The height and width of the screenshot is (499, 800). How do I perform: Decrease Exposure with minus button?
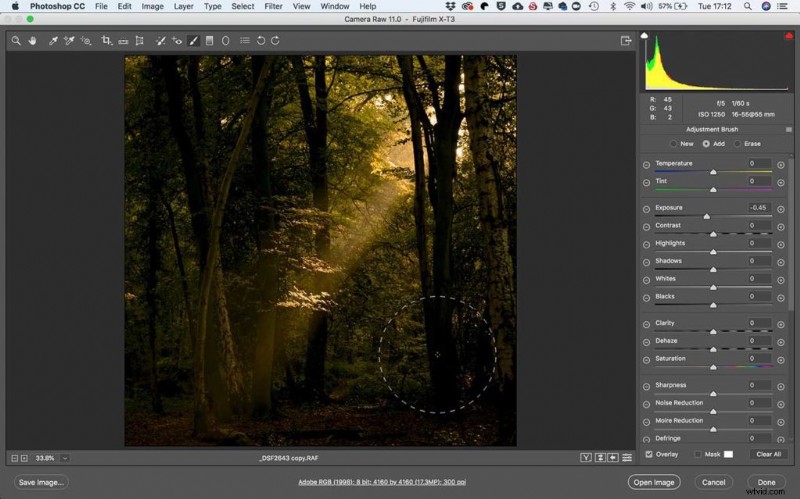646,209
